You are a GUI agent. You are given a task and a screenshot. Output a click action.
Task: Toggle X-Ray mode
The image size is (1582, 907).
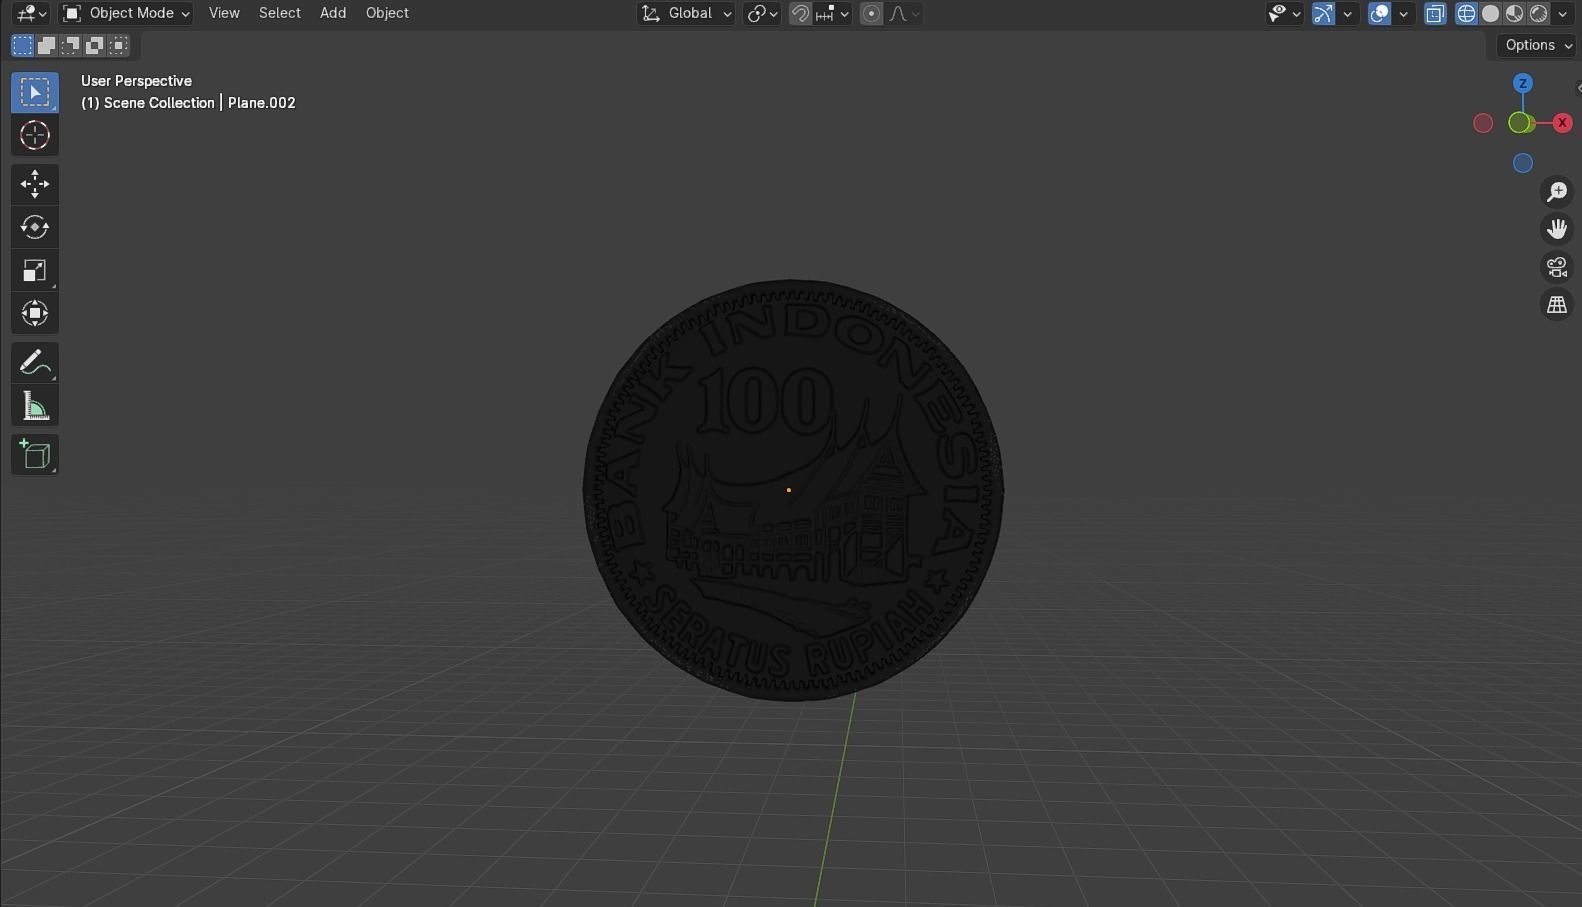tap(1435, 13)
